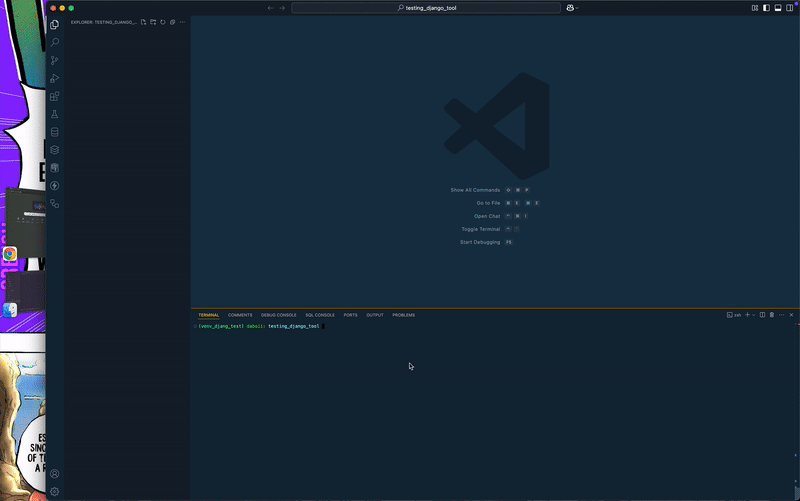Screen dimensions: 800x501
Task: Switch to the Terminal tab
Action: (x=208, y=315)
